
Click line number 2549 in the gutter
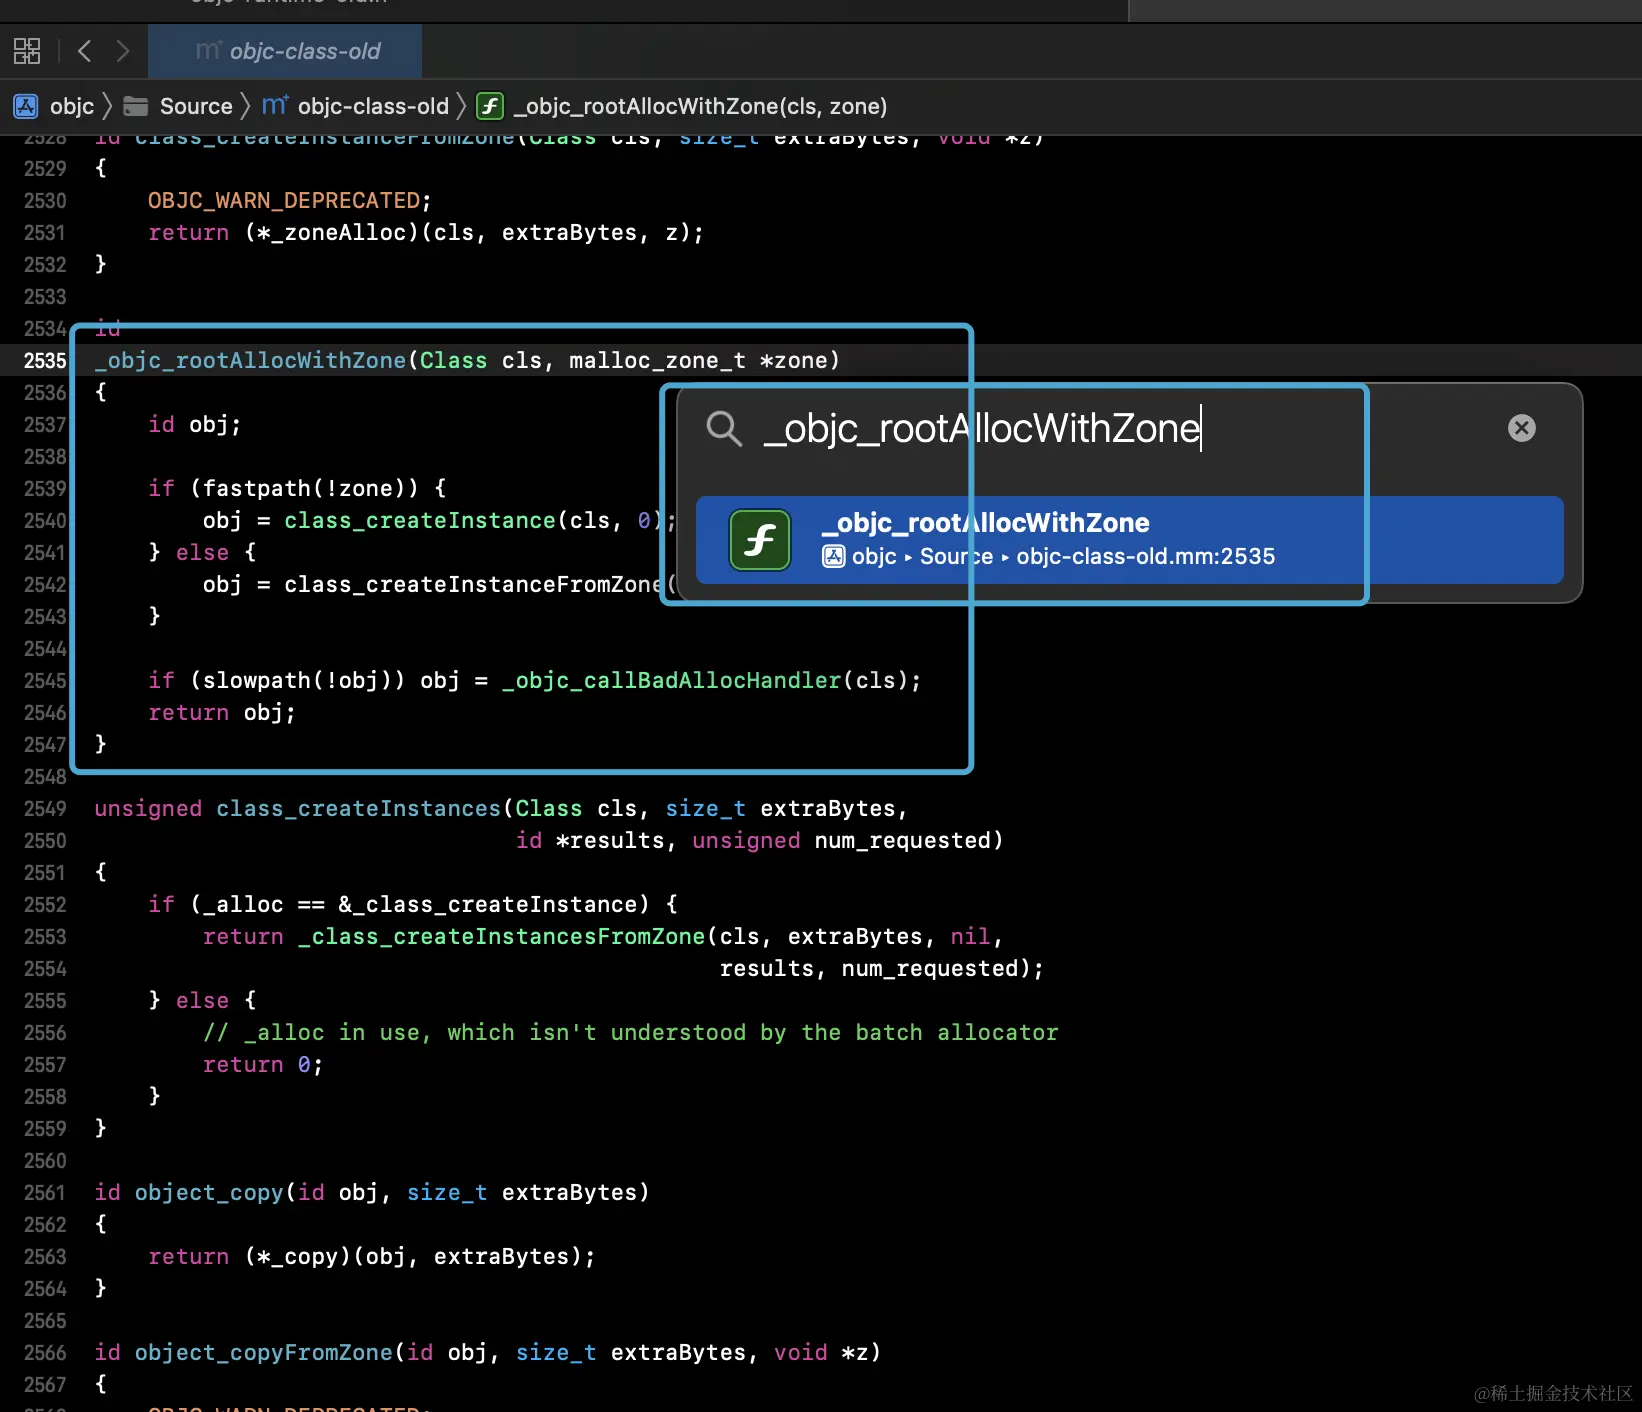pyautogui.click(x=45, y=809)
